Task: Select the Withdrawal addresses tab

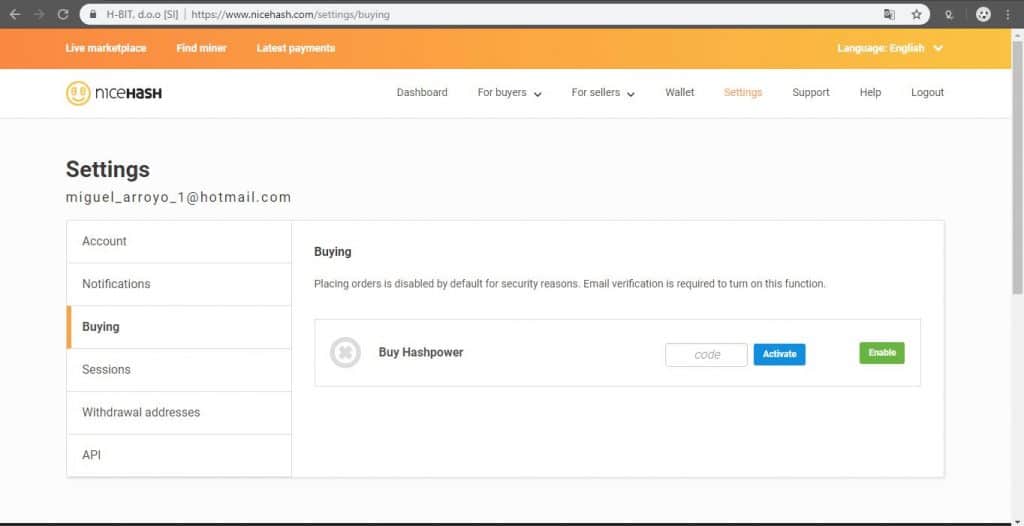Action: pos(179,412)
